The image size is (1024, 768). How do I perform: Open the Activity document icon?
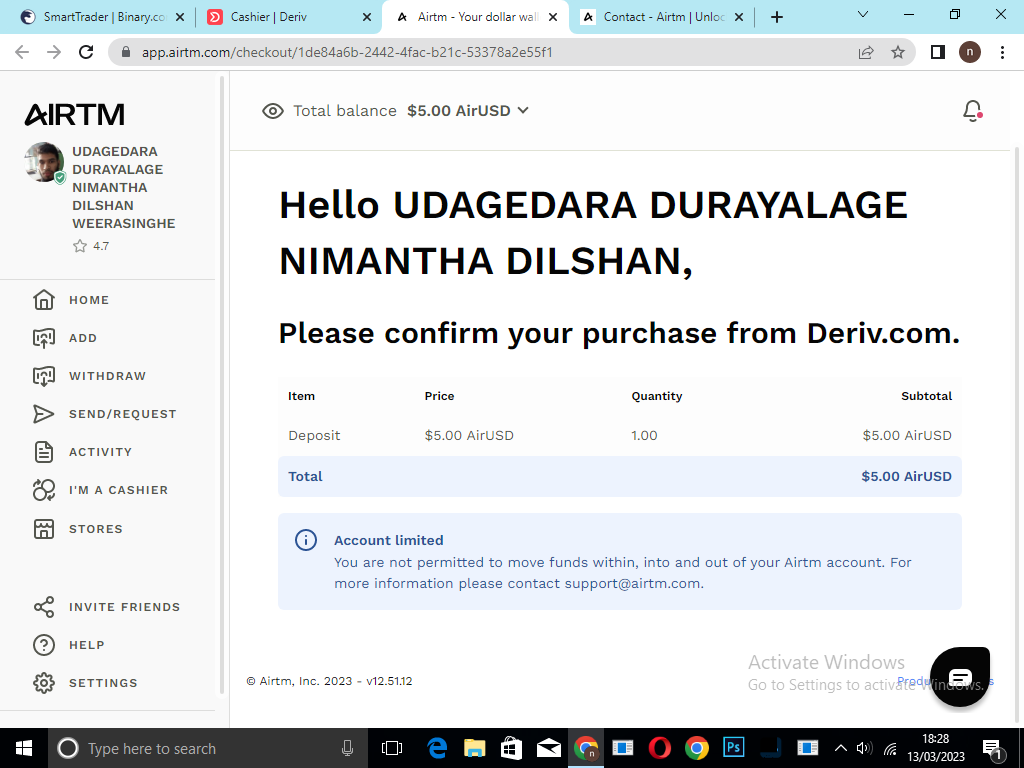(43, 452)
